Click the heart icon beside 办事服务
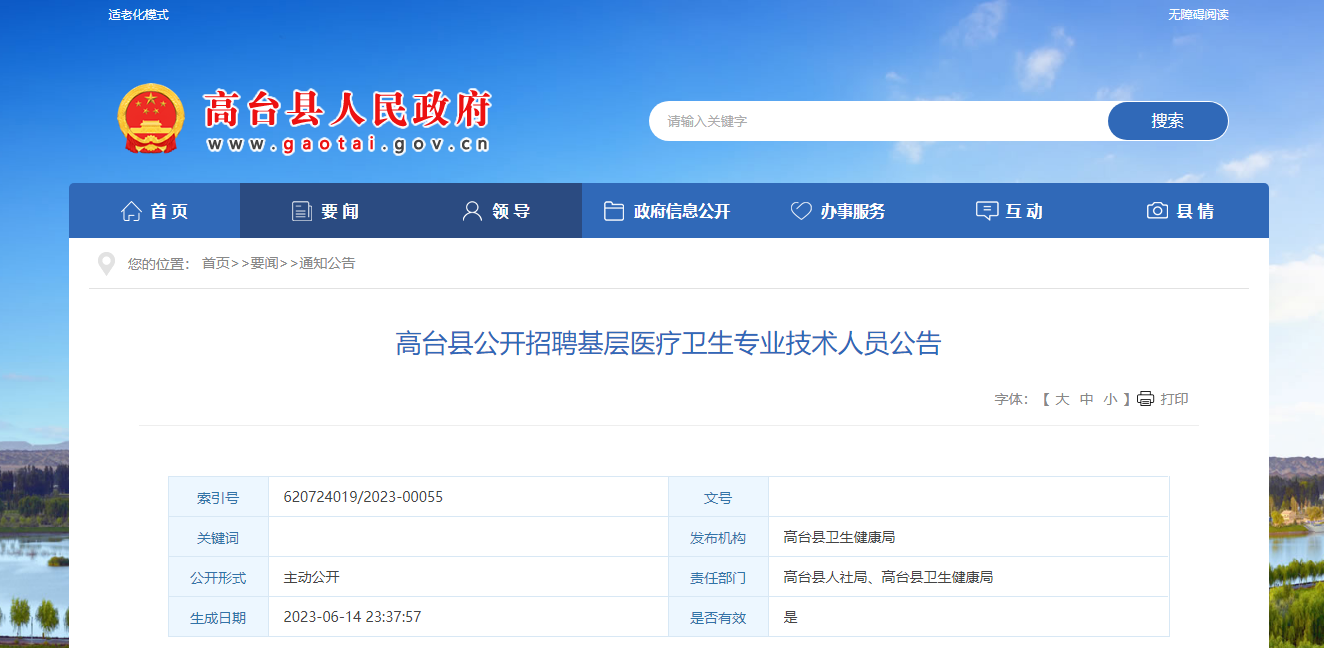 pyautogui.click(x=801, y=211)
